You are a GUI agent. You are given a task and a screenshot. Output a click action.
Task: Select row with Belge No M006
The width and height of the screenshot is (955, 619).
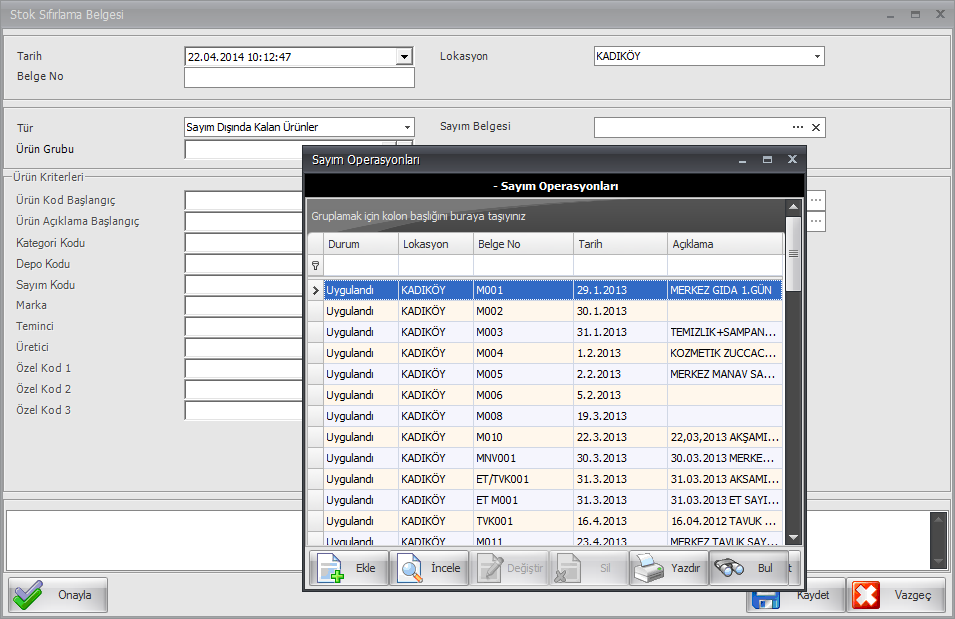point(553,395)
